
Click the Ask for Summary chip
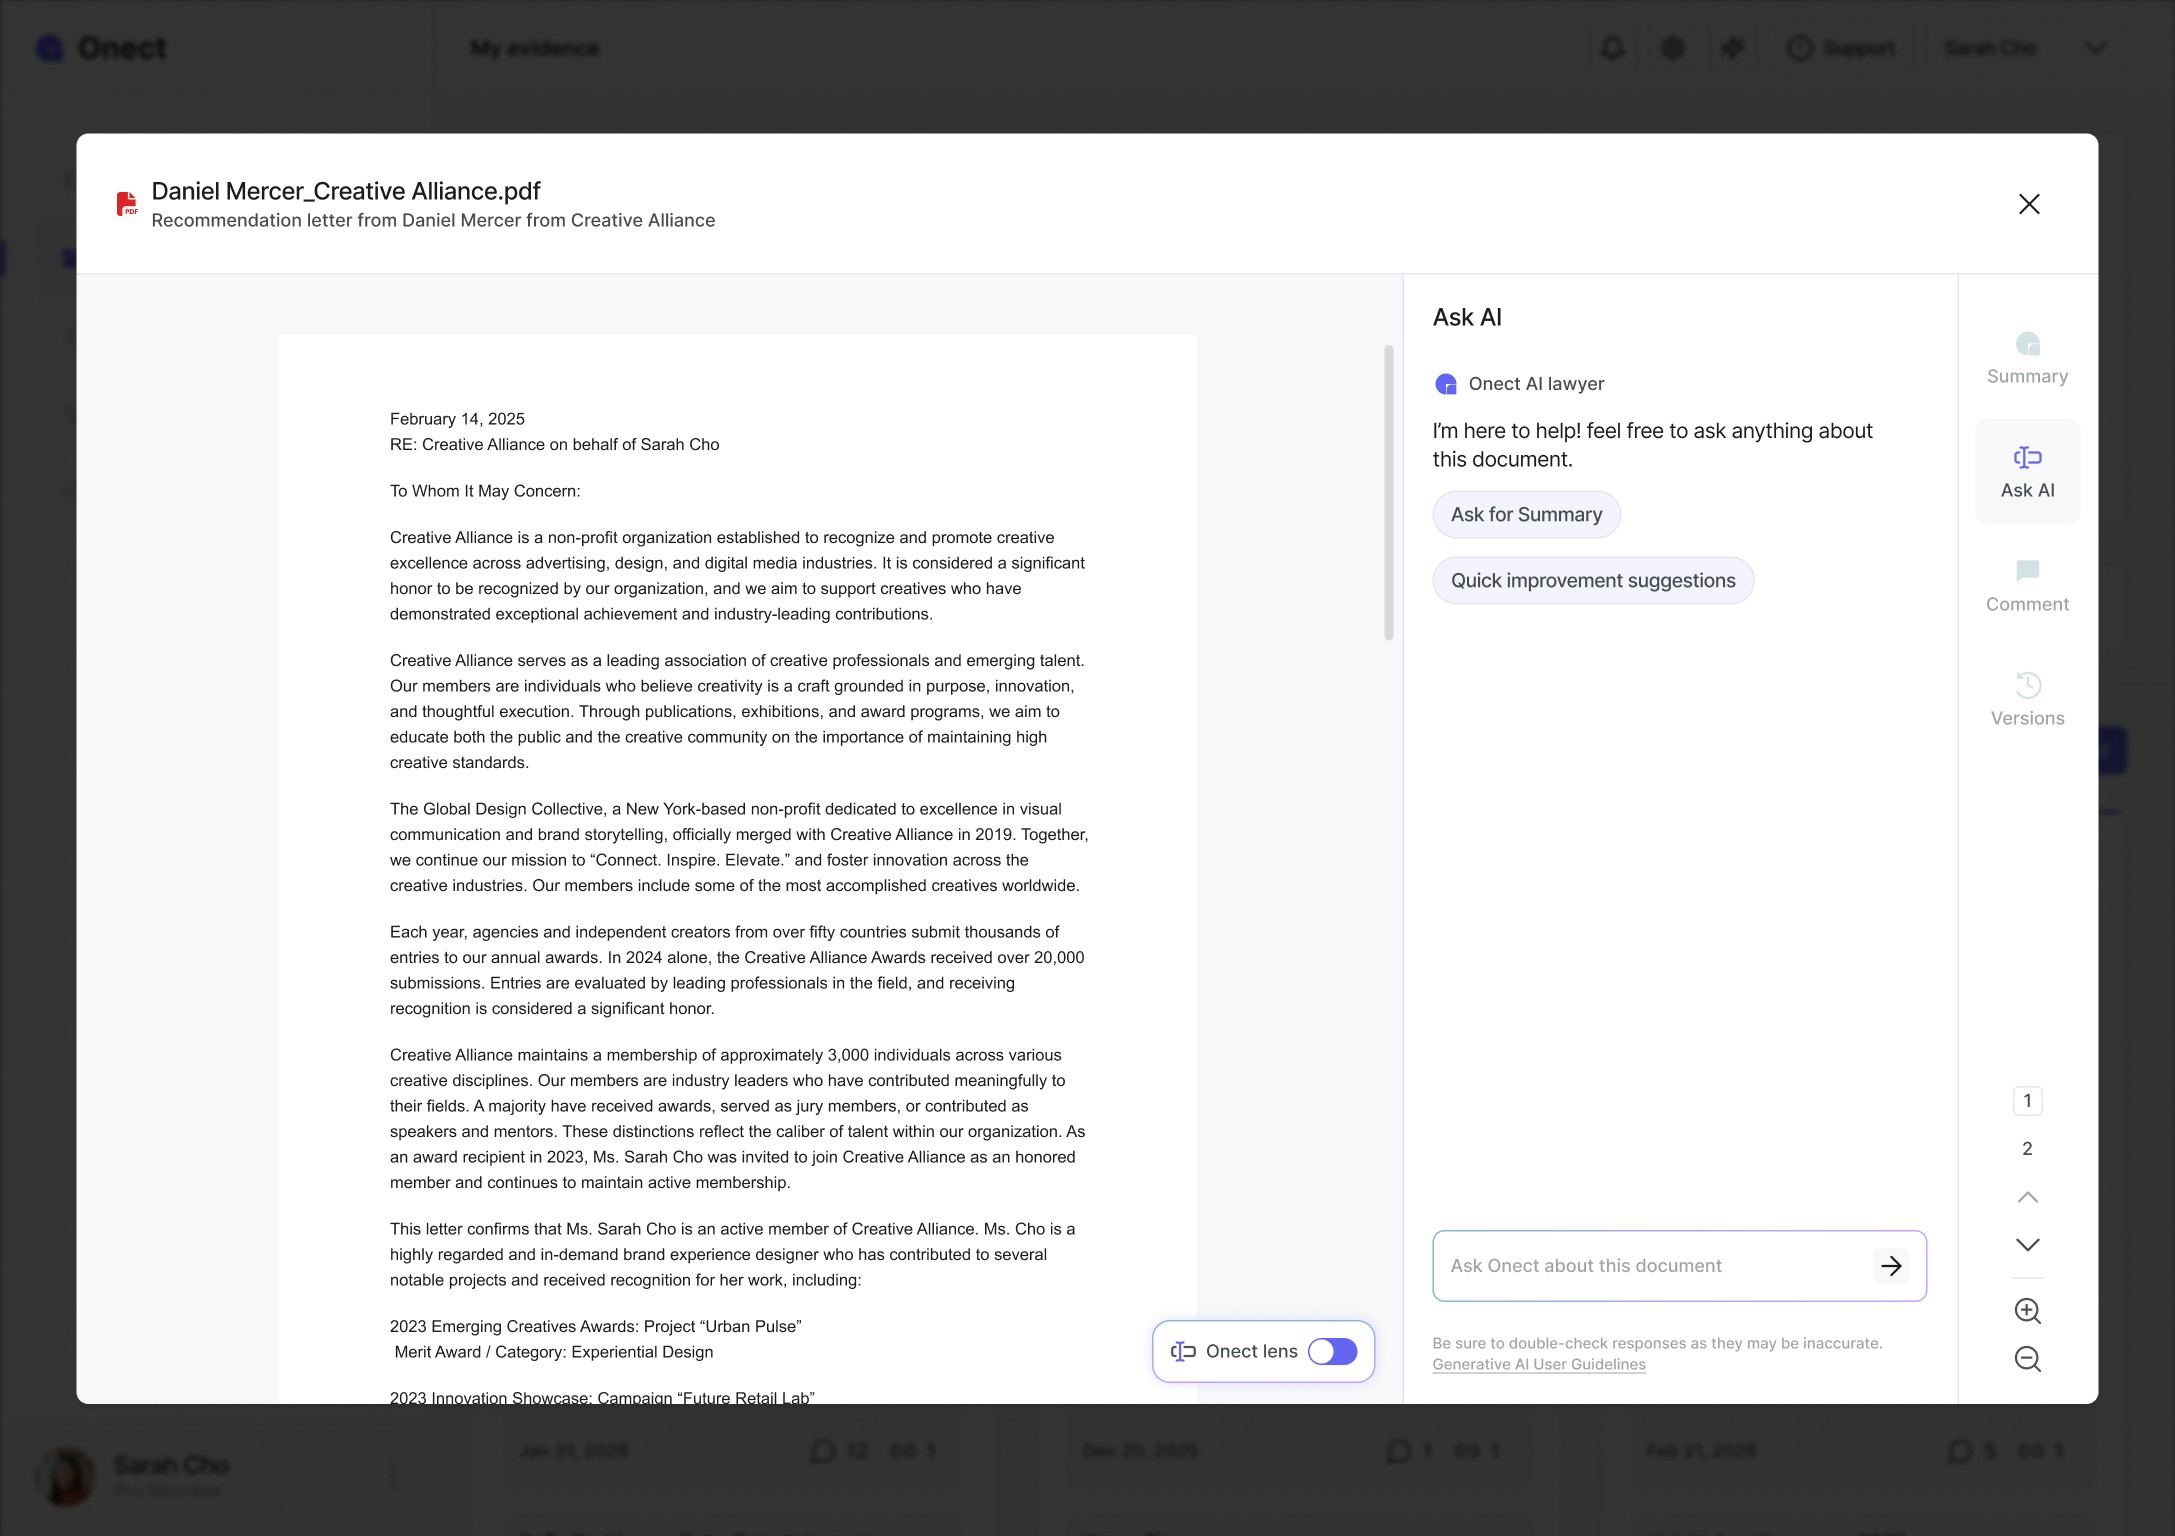tap(1526, 515)
